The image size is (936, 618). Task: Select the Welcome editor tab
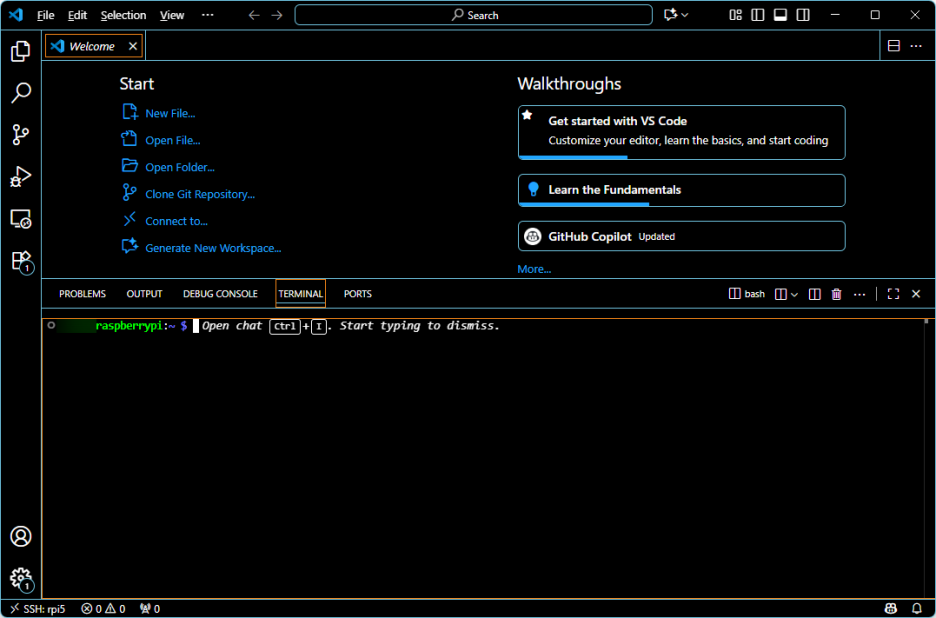[x=94, y=46]
